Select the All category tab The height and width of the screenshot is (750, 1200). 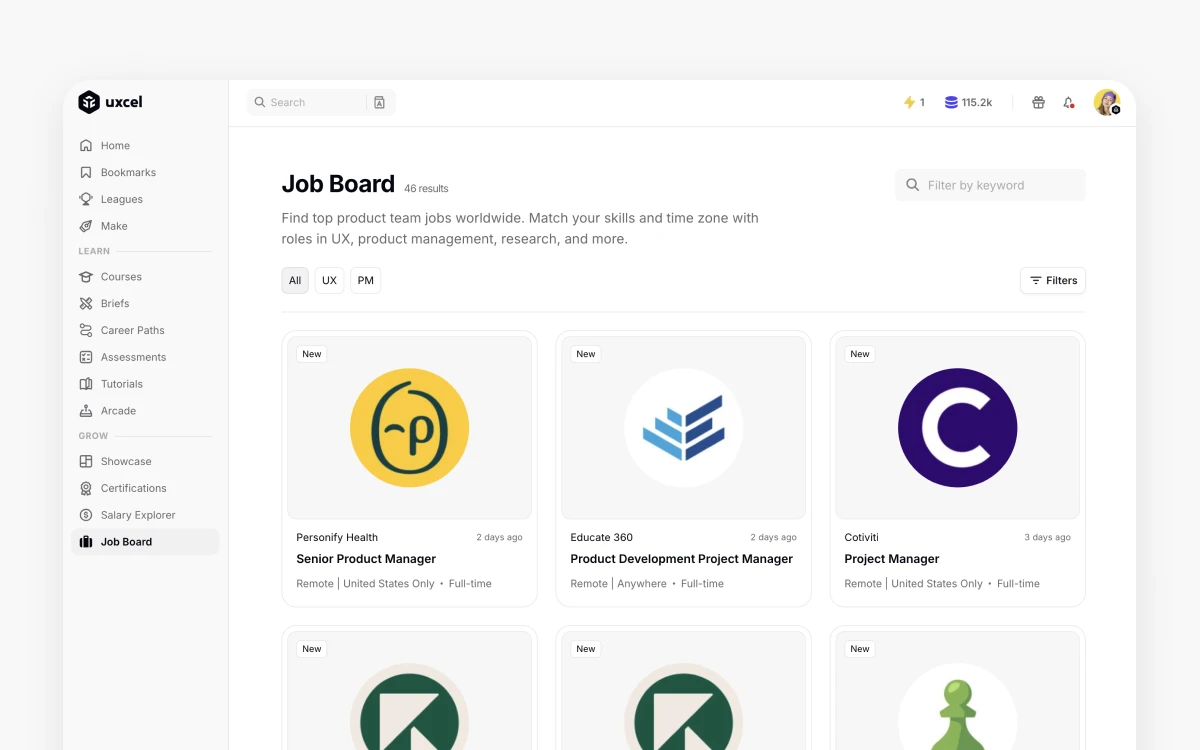295,280
